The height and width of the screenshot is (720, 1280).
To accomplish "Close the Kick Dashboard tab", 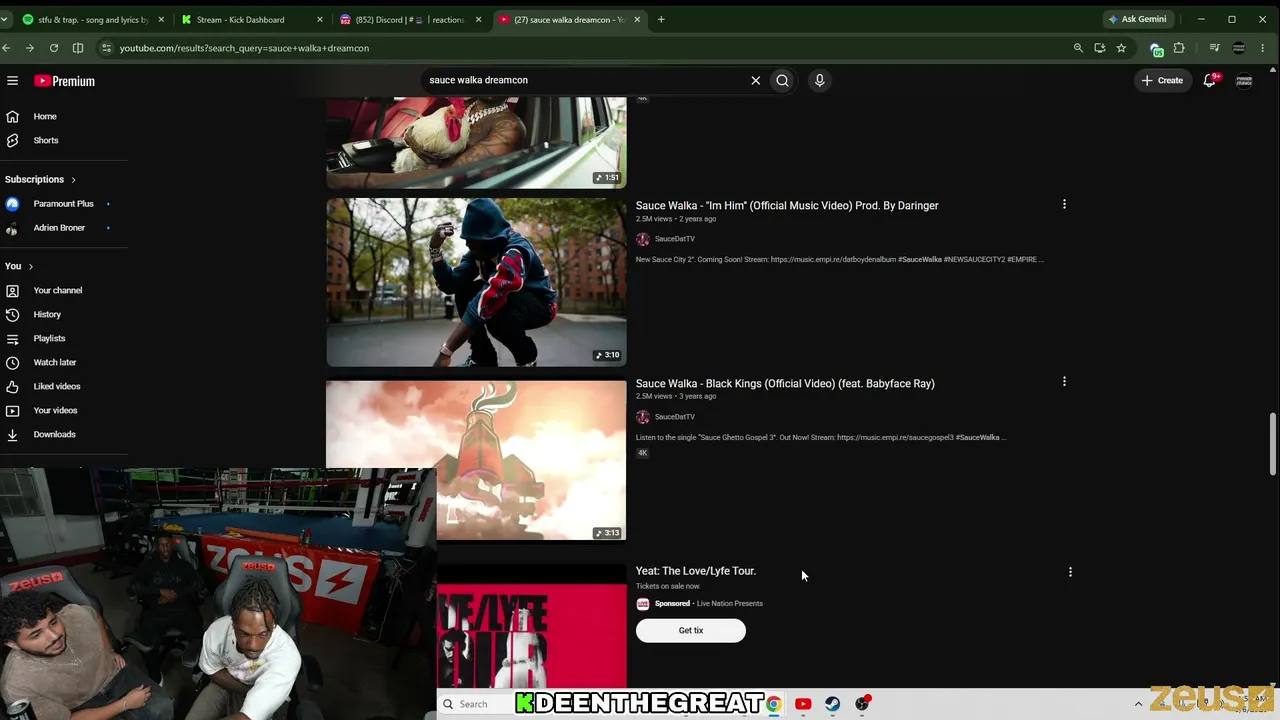I will click(x=319, y=20).
